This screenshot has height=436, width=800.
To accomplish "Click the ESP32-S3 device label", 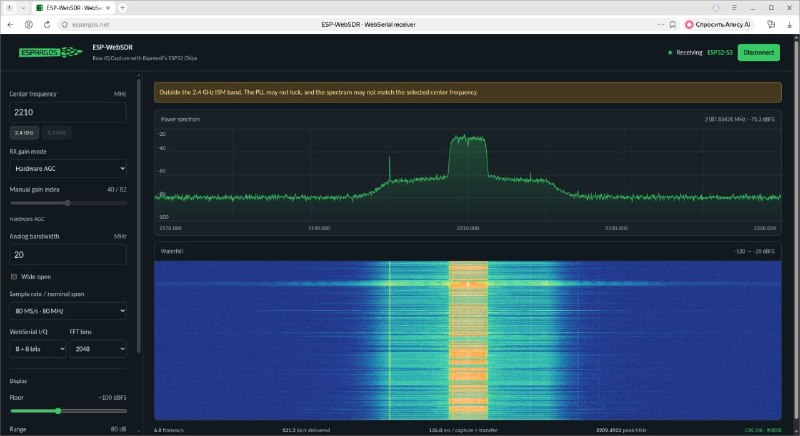I will (x=719, y=53).
